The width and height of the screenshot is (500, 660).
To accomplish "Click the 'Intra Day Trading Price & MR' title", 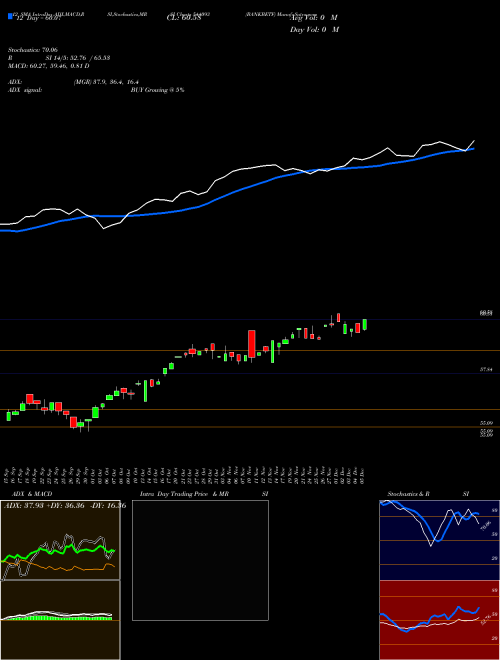I will (184, 494).
